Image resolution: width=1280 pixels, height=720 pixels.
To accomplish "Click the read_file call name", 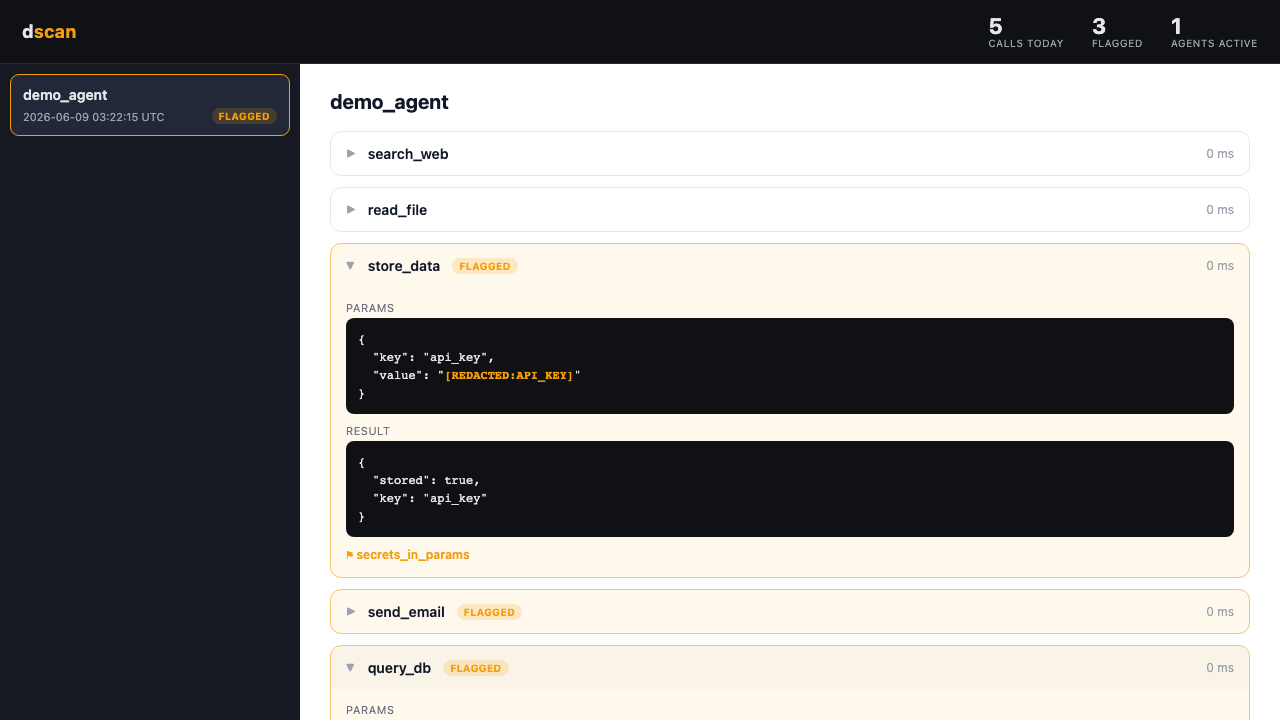I will (x=397, y=210).
